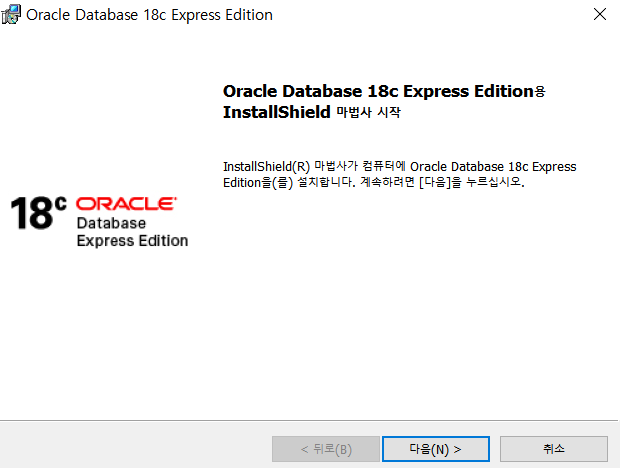
Task: Click the window title "Oracle Database 18c Express Edition"
Action: point(149,15)
